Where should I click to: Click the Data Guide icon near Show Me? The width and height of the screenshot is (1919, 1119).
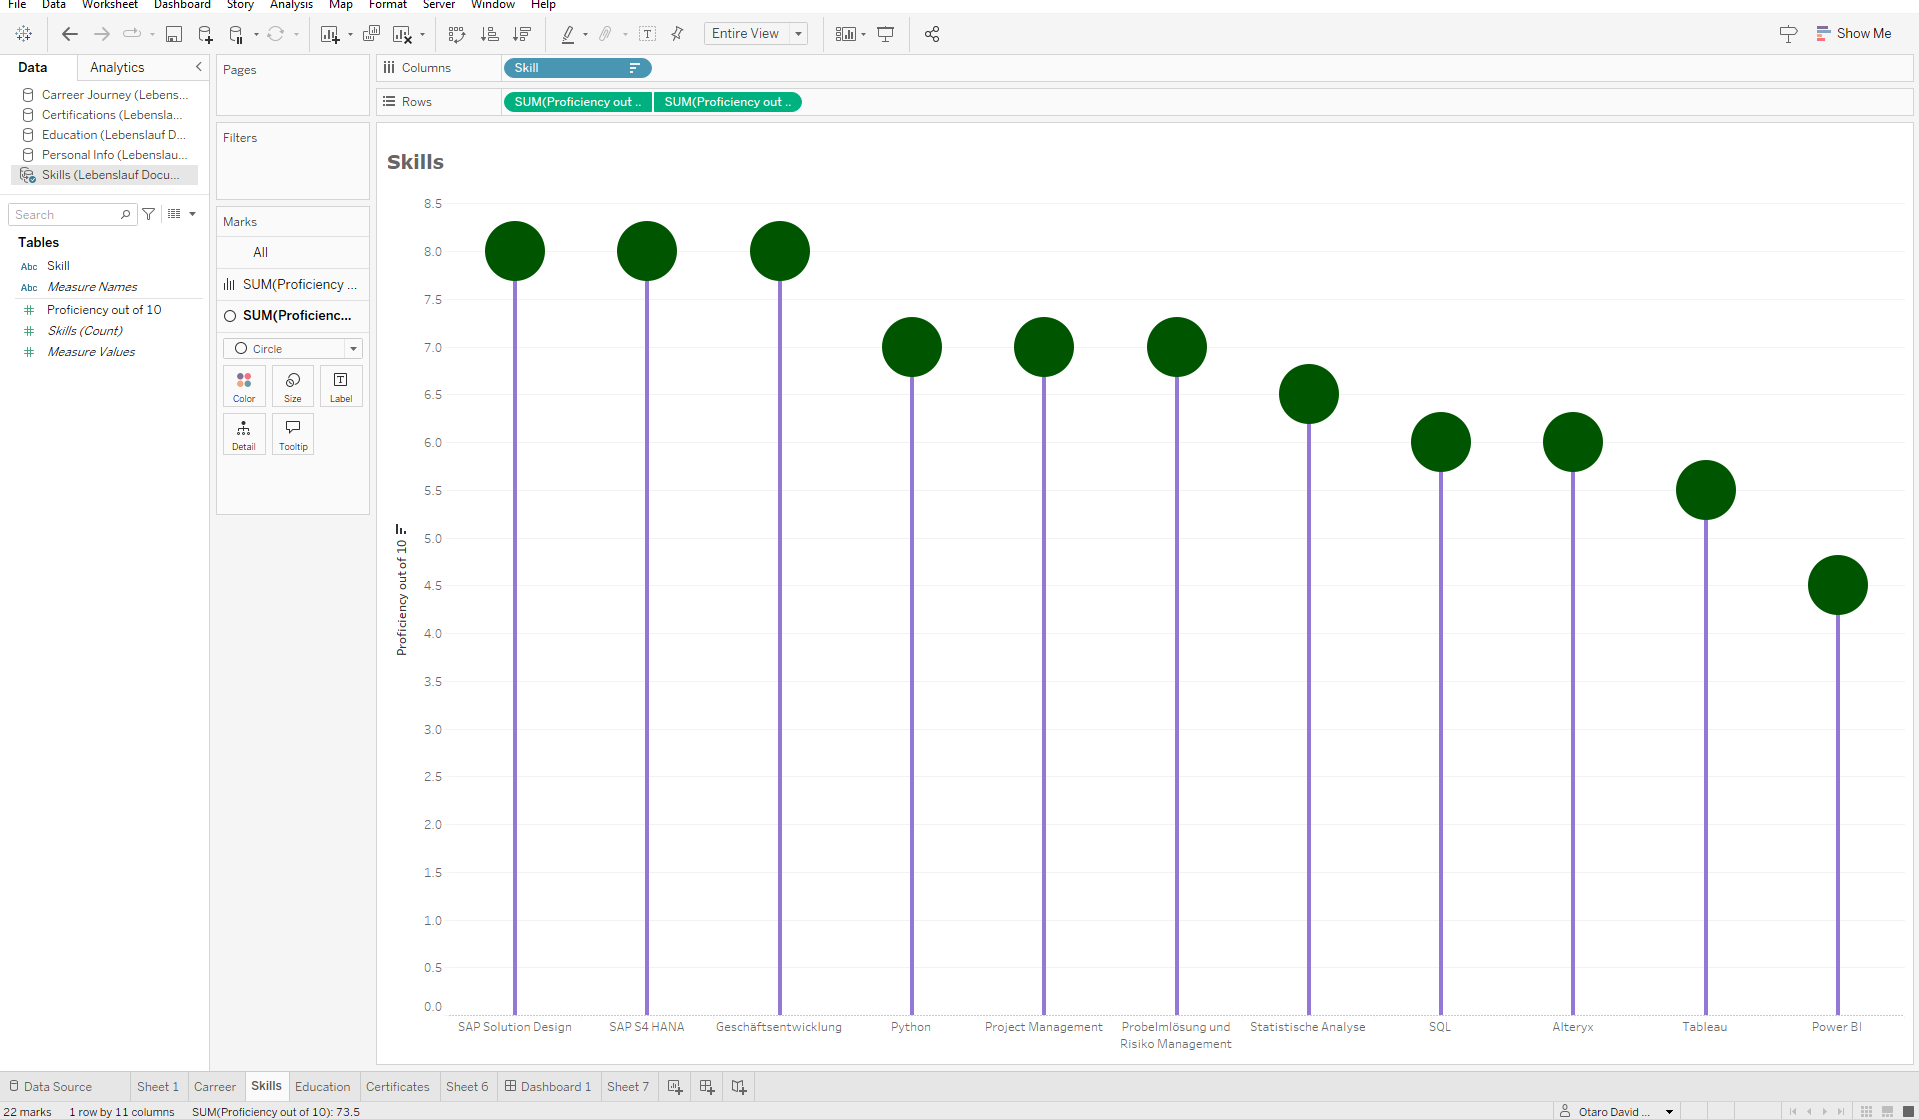tap(1788, 34)
